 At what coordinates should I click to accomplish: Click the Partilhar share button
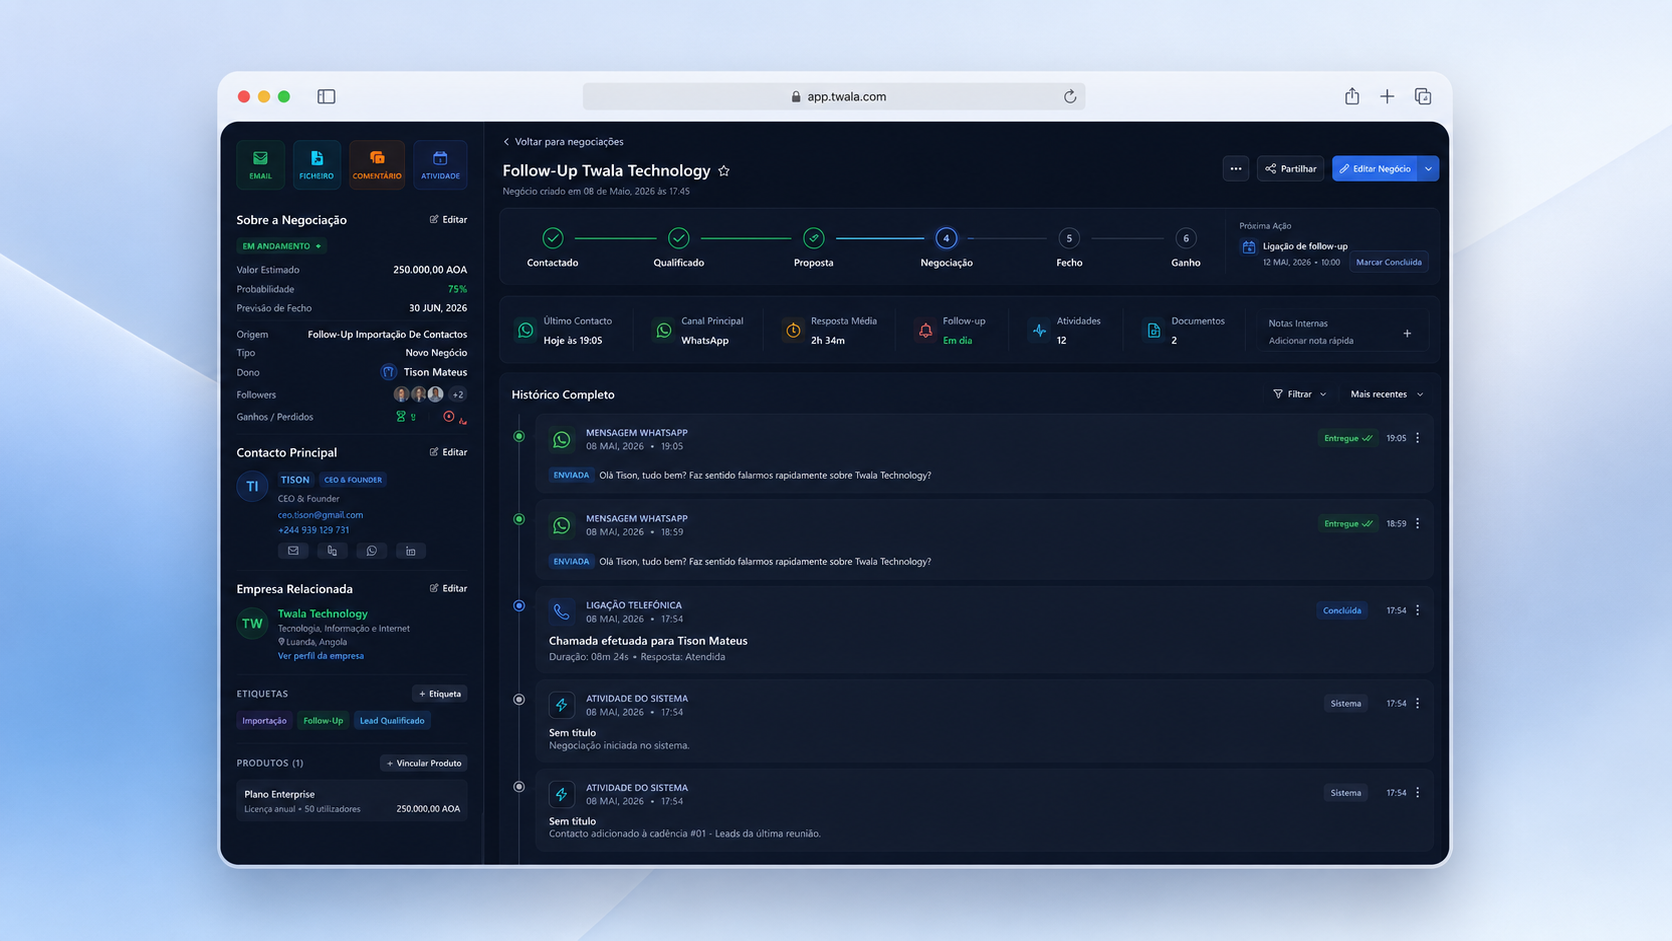[1291, 169]
